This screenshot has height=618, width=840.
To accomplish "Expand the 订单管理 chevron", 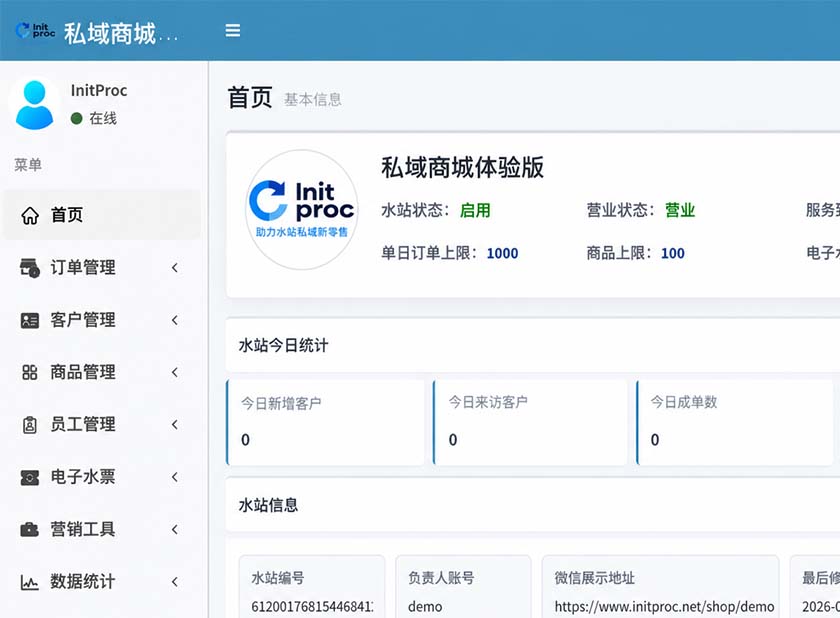I will pyautogui.click(x=175, y=268).
